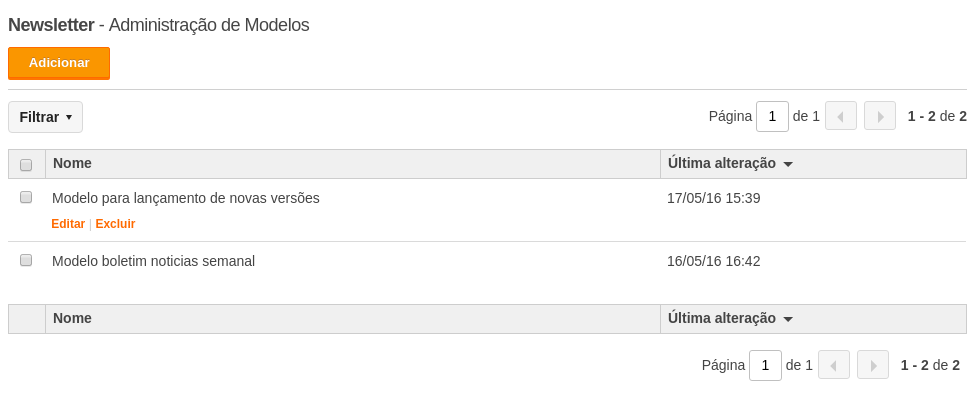
Task: Click the bottom Página number field
Action: tap(765, 365)
